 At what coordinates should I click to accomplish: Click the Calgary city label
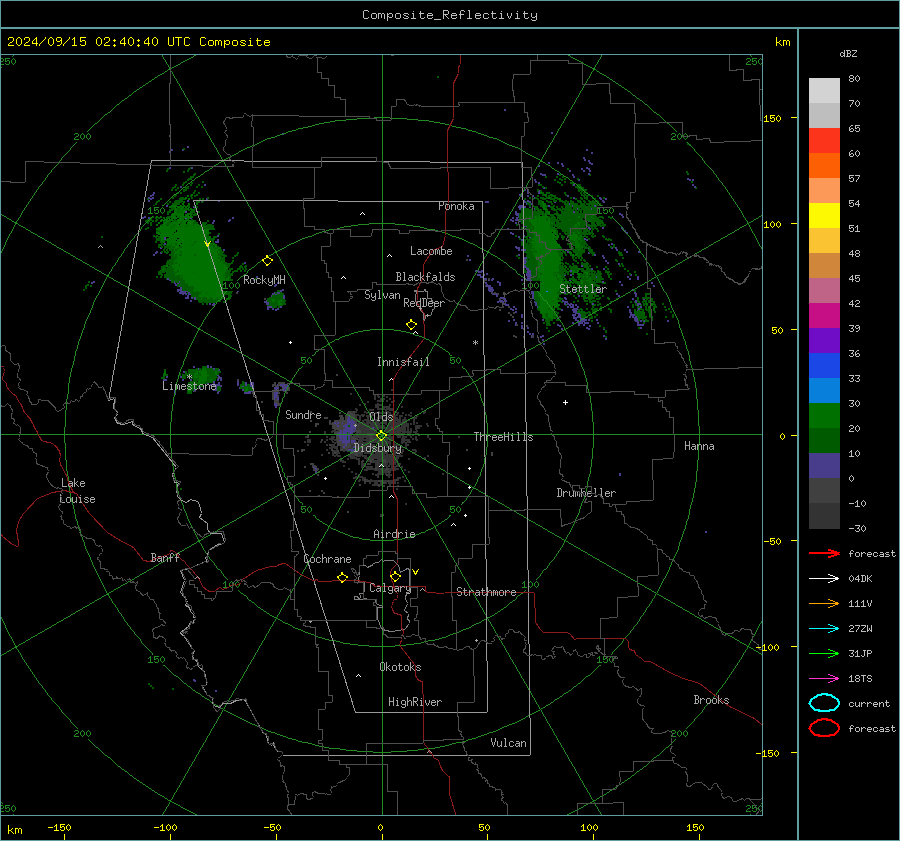(x=390, y=588)
